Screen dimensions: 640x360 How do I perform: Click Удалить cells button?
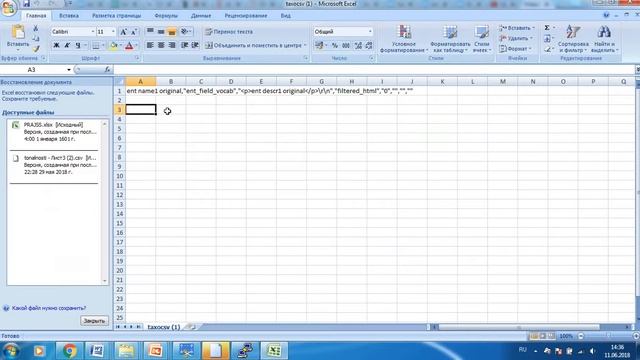pos(516,38)
